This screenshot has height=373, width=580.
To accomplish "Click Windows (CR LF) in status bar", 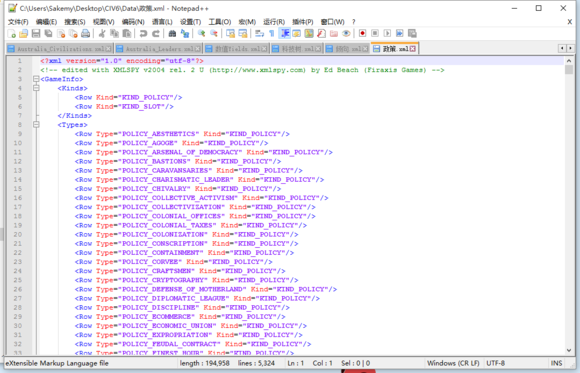I will coord(453,363).
